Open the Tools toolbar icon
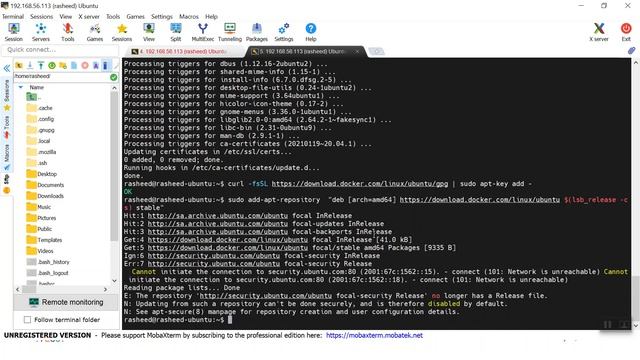Screen dimensions: 640x360 pos(68,32)
